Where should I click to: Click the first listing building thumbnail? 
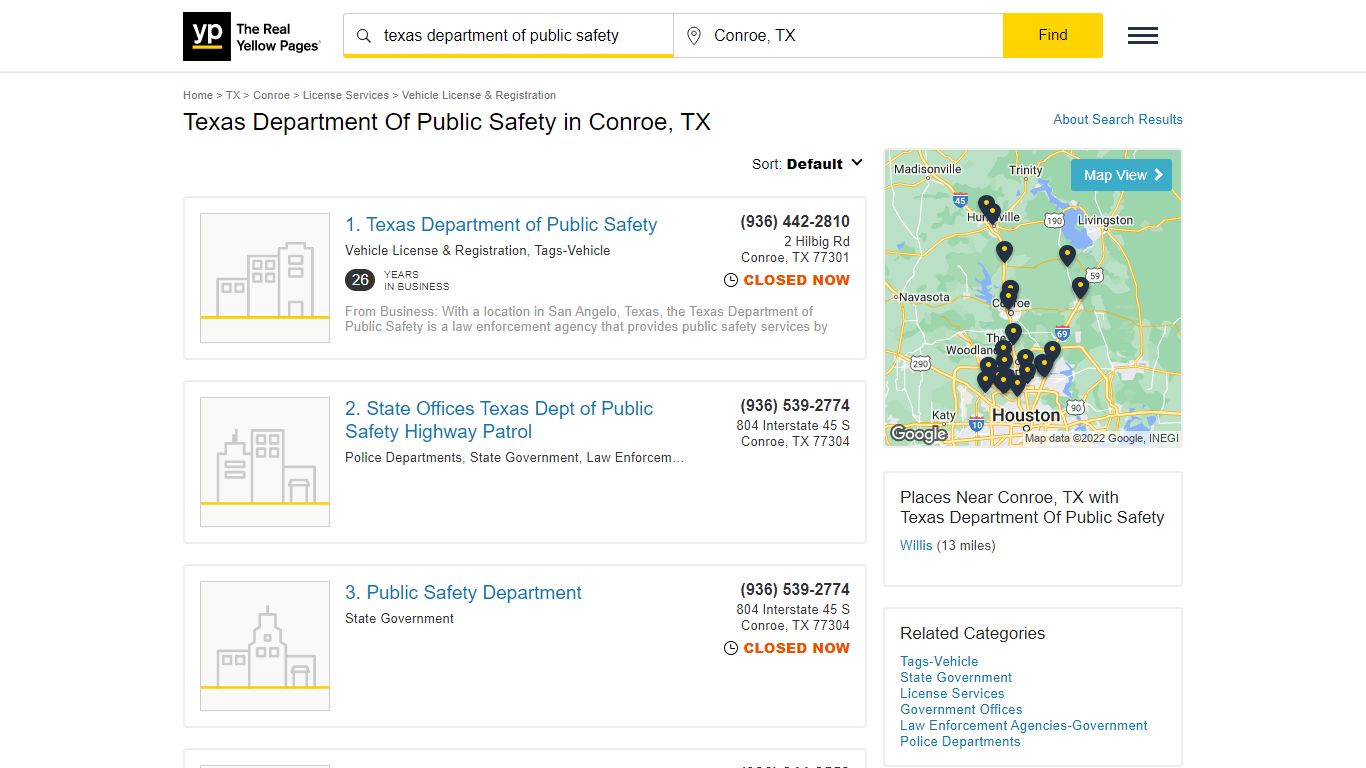(x=265, y=278)
